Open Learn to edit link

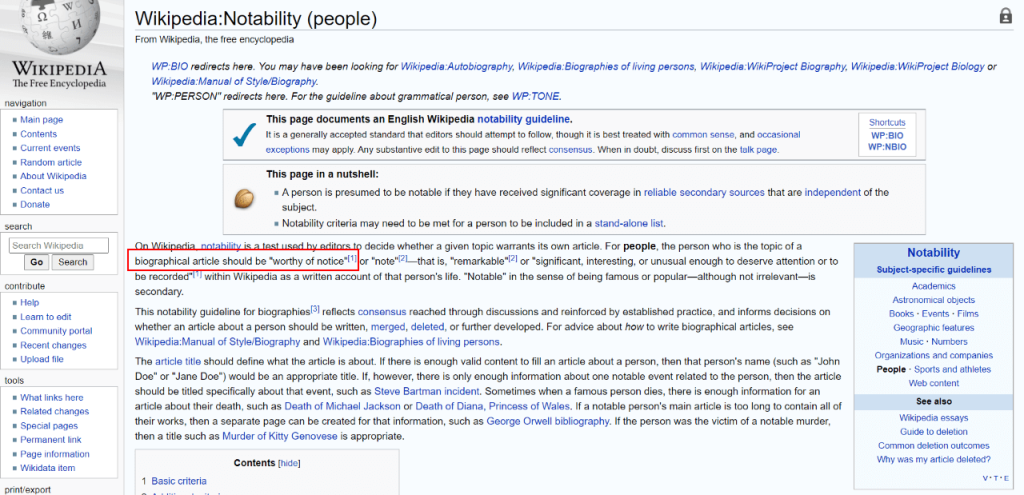coord(46,317)
